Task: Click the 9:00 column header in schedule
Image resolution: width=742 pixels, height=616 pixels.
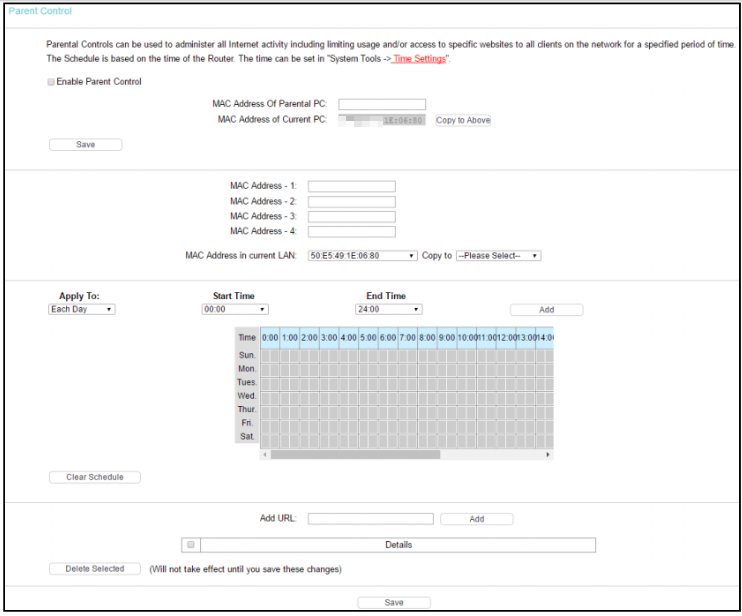Action: pyautogui.click(x=447, y=338)
